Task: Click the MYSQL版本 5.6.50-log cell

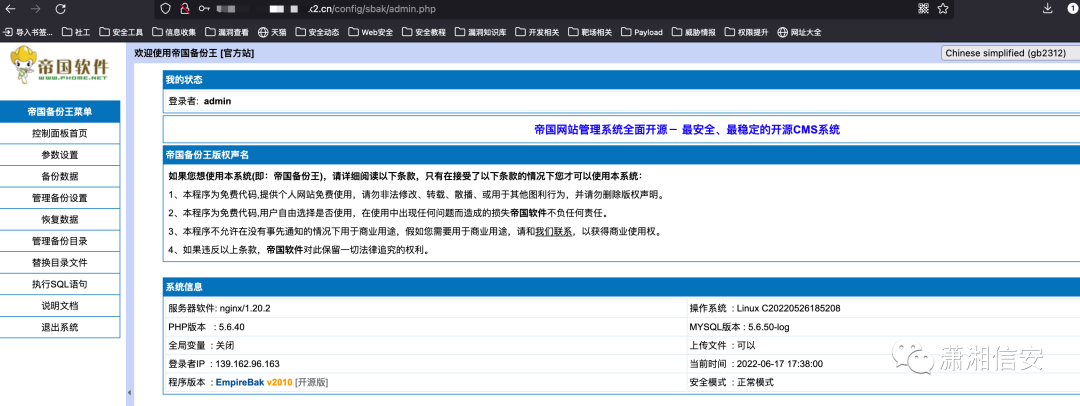Action: 883,327
